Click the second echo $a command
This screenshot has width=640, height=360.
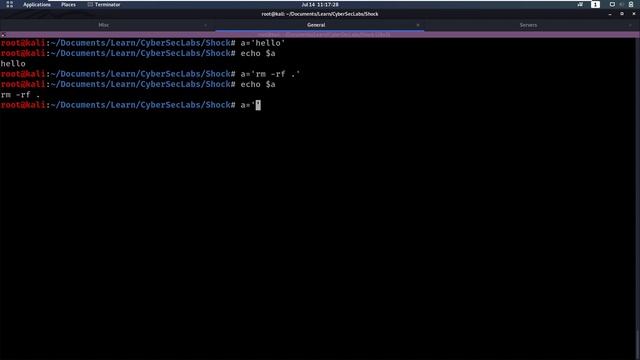[x=258, y=84]
